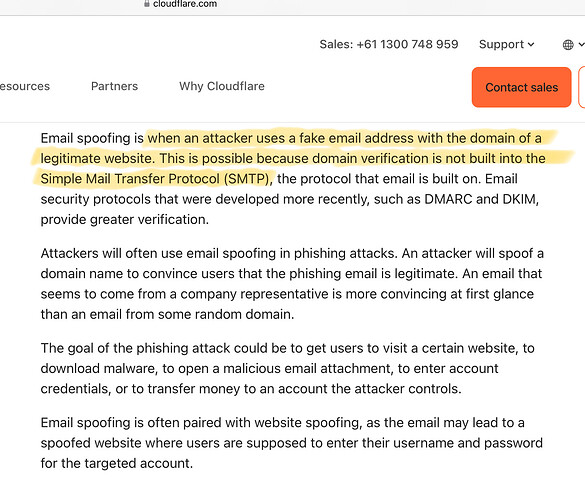
Task: Click the orange Contact sales button
Action: (x=521, y=87)
